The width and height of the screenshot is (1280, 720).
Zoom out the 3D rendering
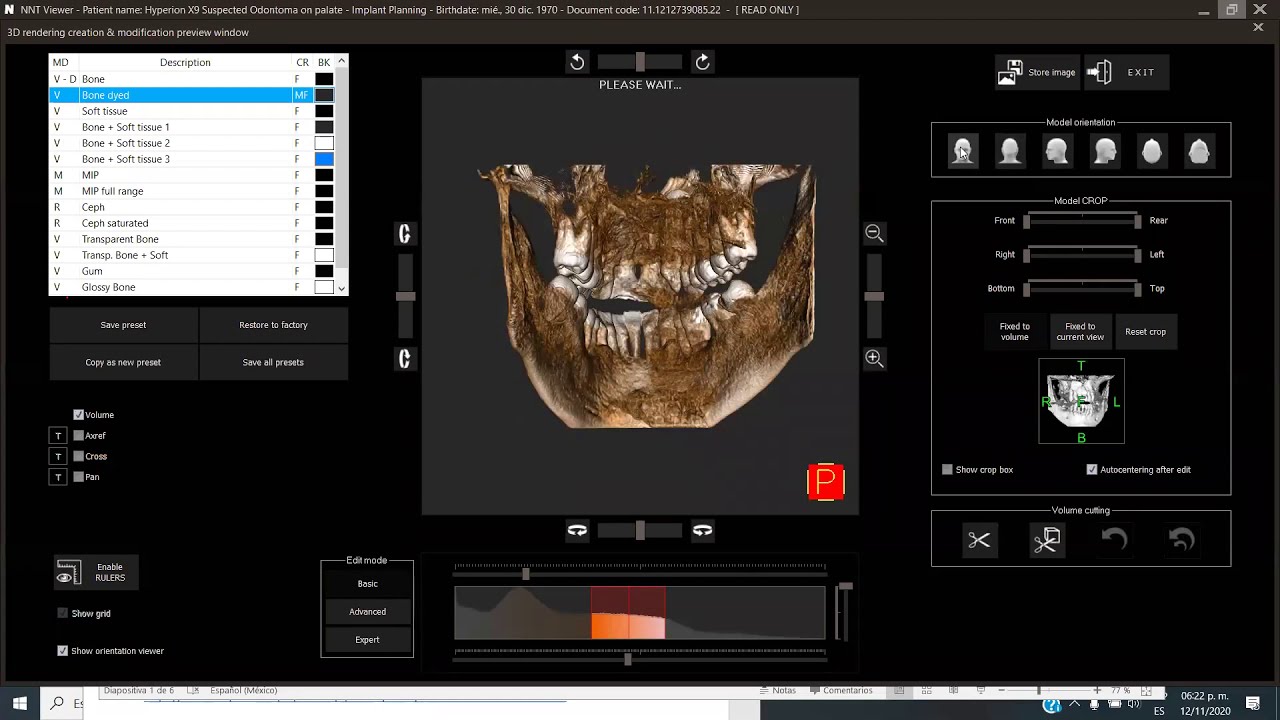tap(874, 233)
